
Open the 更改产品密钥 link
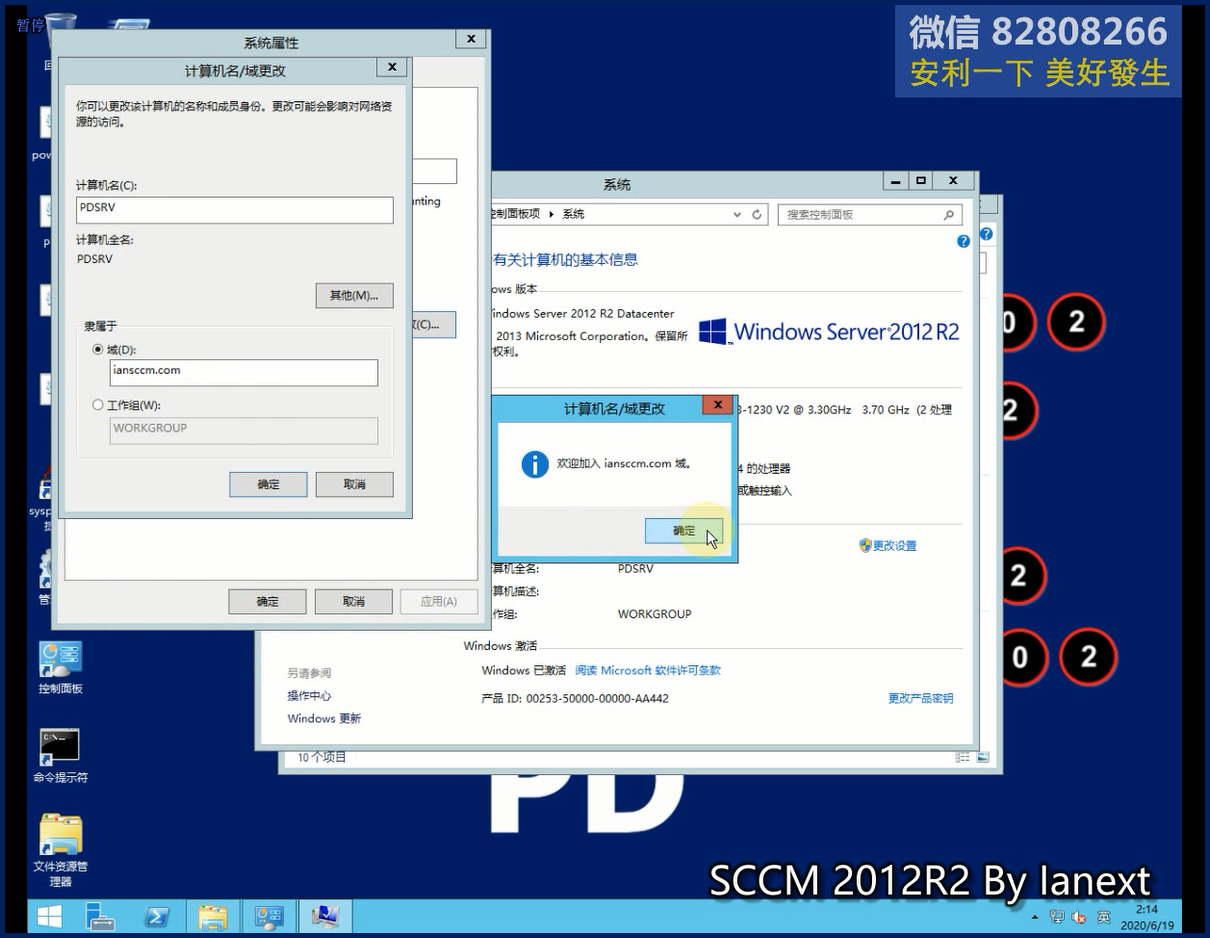(x=921, y=699)
